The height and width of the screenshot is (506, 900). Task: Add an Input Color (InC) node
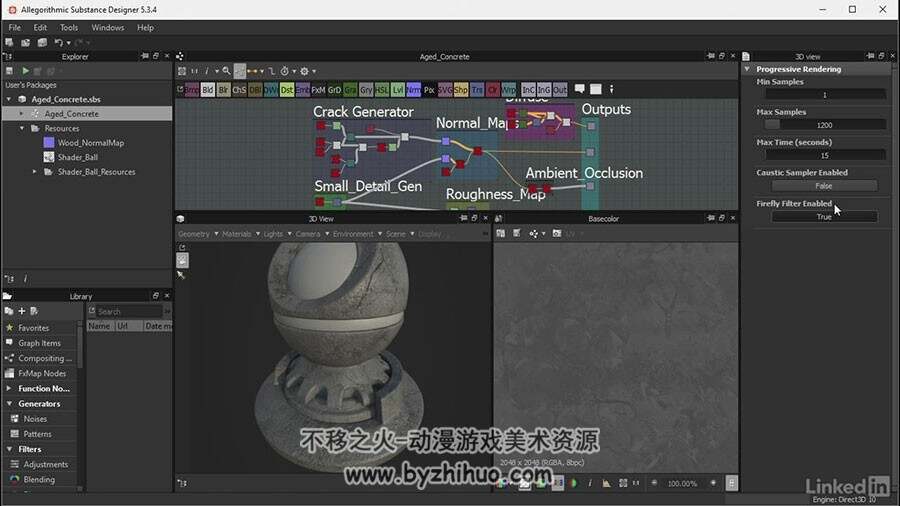click(528, 89)
